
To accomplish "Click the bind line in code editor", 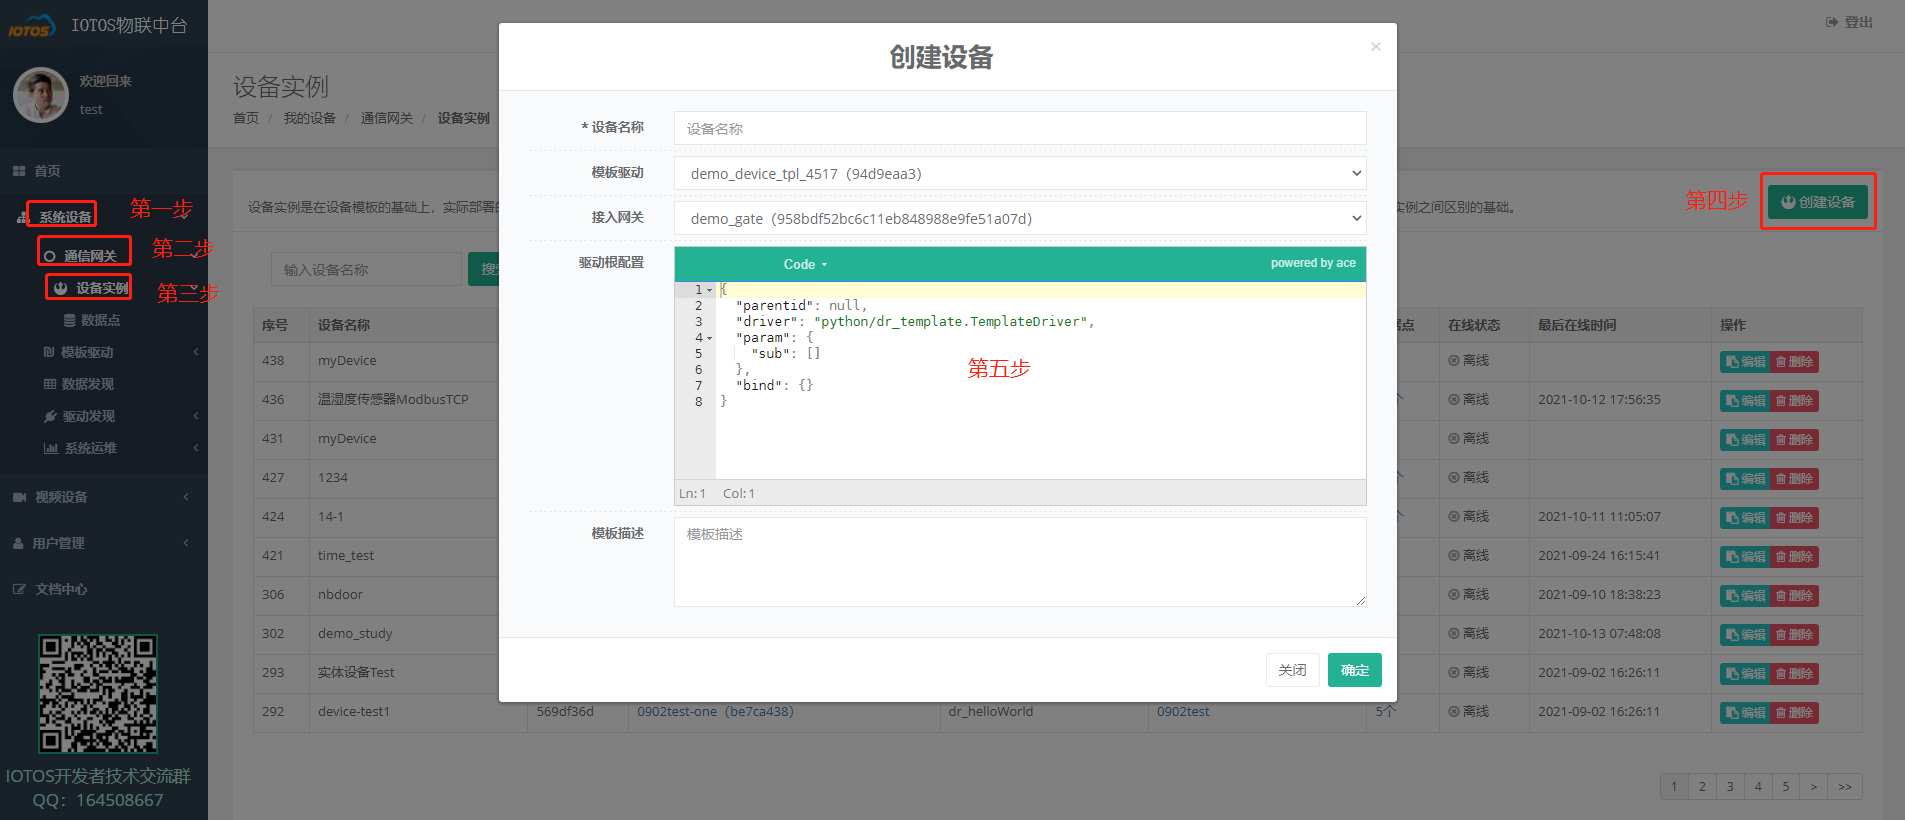I will (774, 385).
